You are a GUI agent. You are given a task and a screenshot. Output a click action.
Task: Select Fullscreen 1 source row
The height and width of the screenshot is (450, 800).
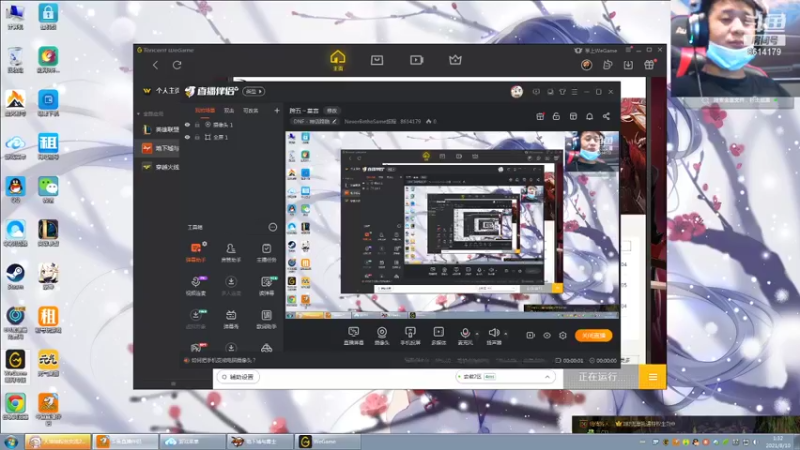232,137
